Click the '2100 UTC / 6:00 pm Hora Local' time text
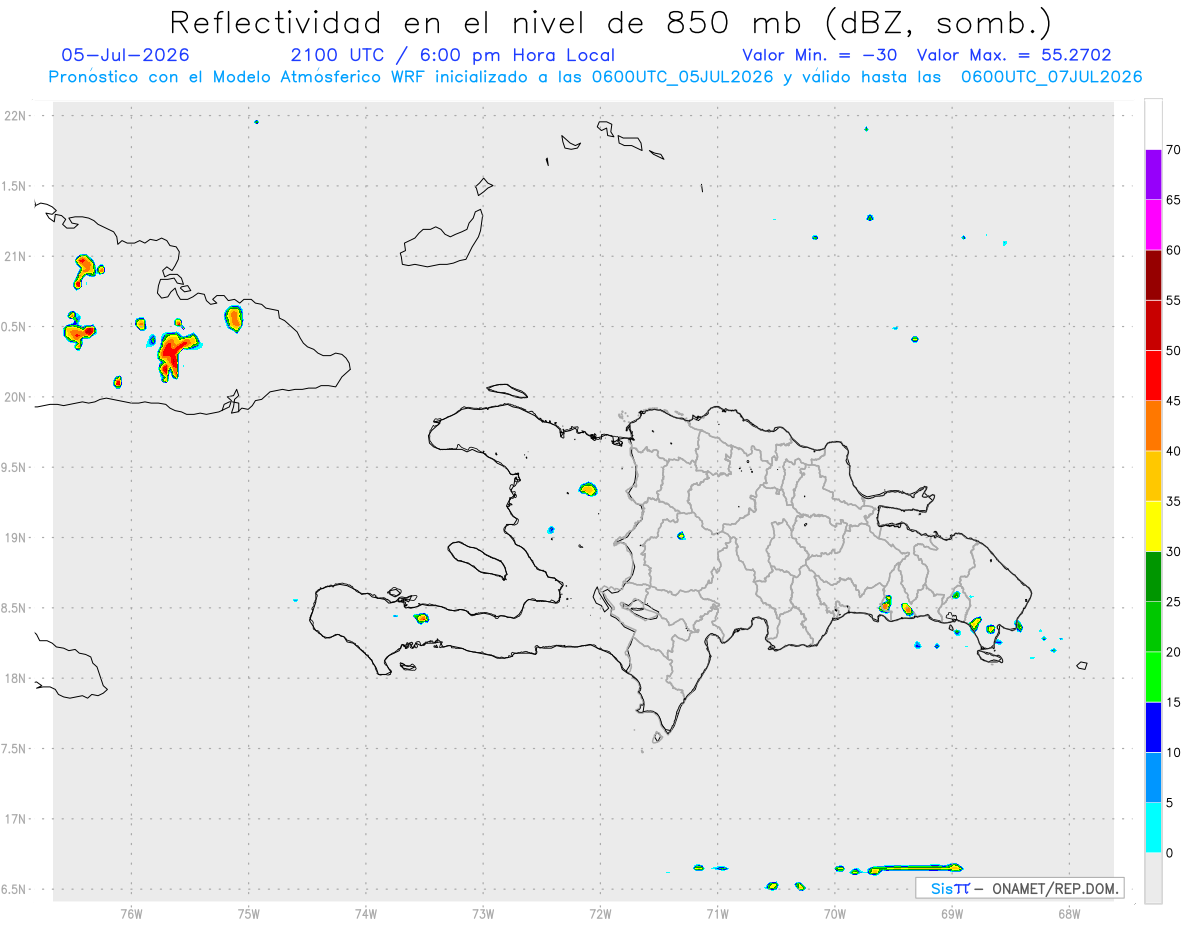The width and height of the screenshot is (1200, 927). tap(453, 55)
